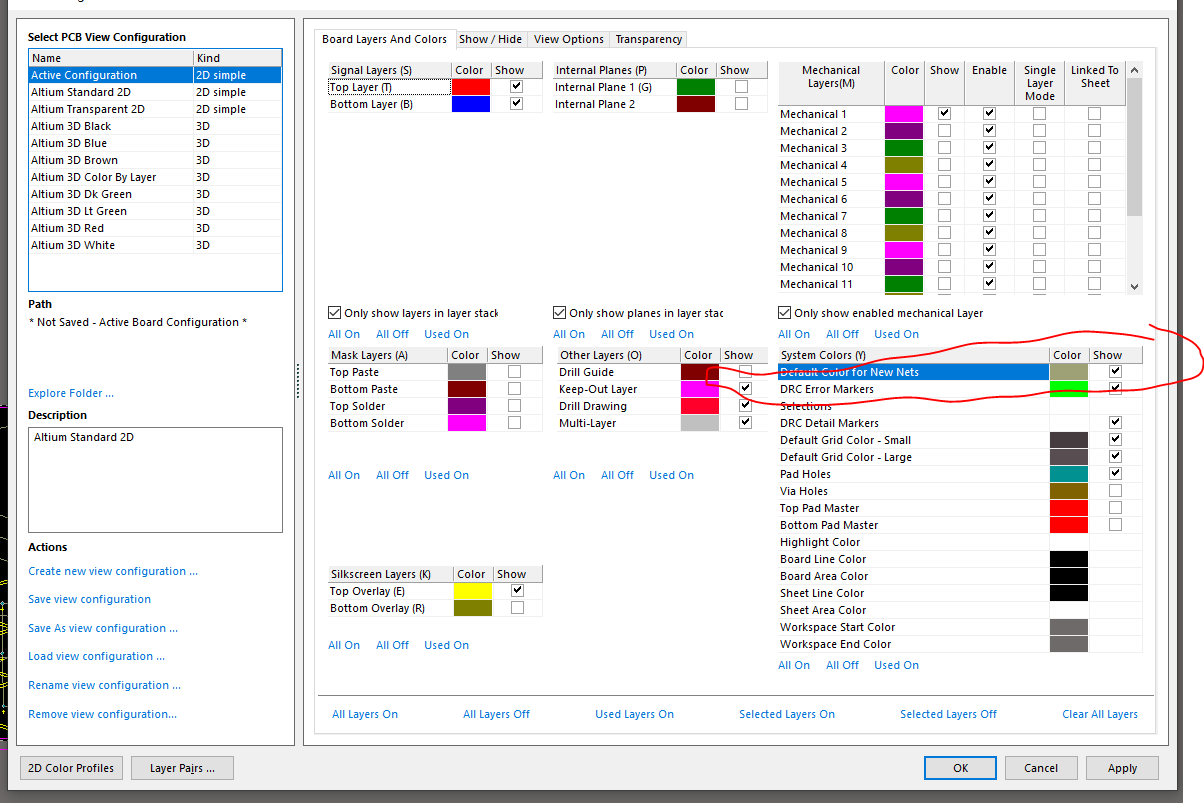Toggle Show for Top Overlay silkscreen
Image resolution: width=1204 pixels, height=803 pixels.
click(x=517, y=591)
